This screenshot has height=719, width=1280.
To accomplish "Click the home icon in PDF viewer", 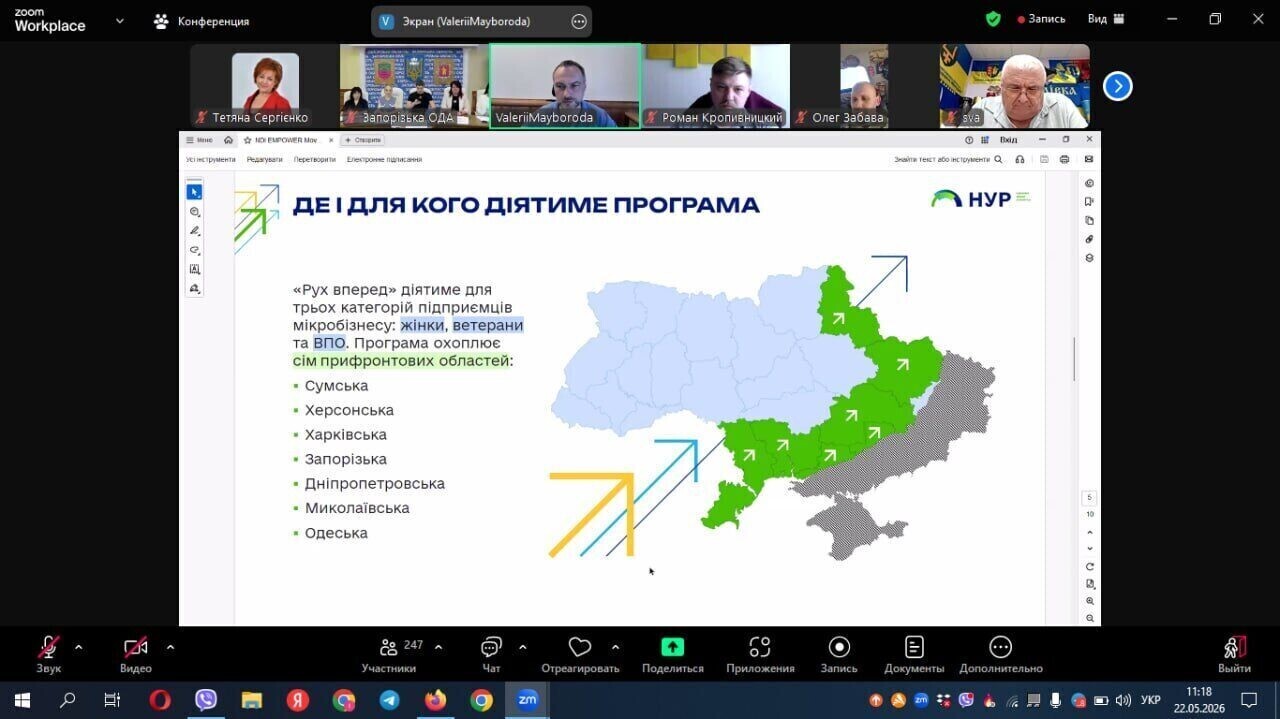I will point(228,140).
